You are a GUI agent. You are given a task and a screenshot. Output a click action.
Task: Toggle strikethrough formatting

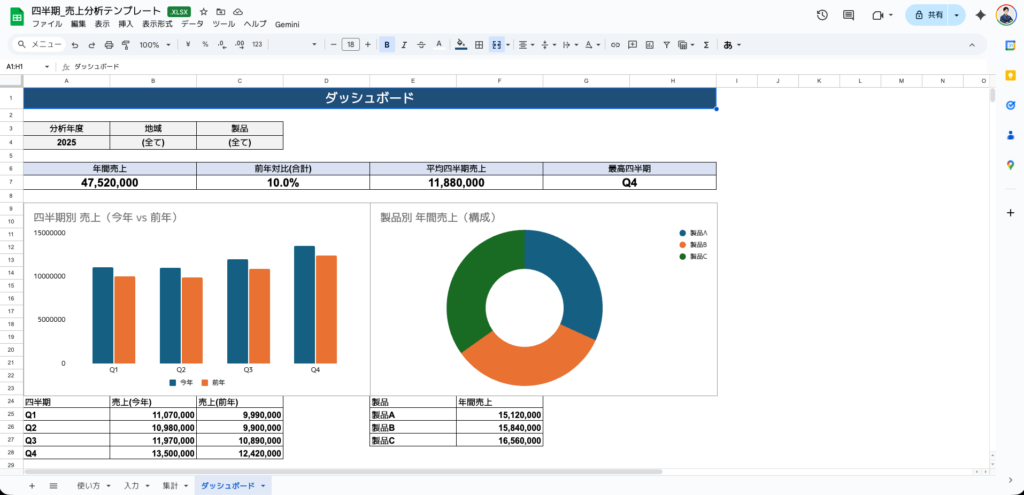pyautogui.click(x=421, y=45)
